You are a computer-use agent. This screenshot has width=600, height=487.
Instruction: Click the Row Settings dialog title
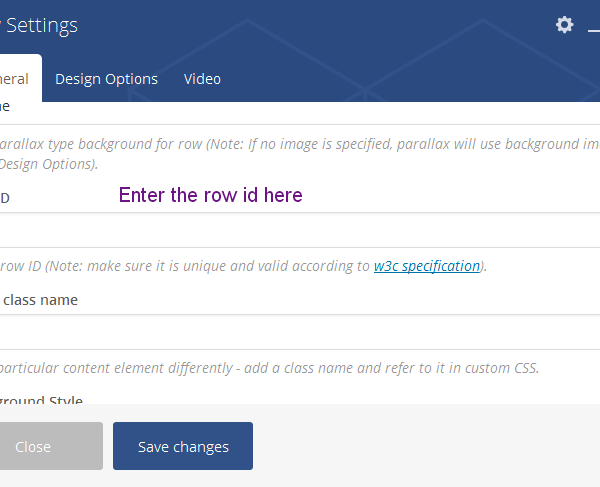[x=40, y=25]
